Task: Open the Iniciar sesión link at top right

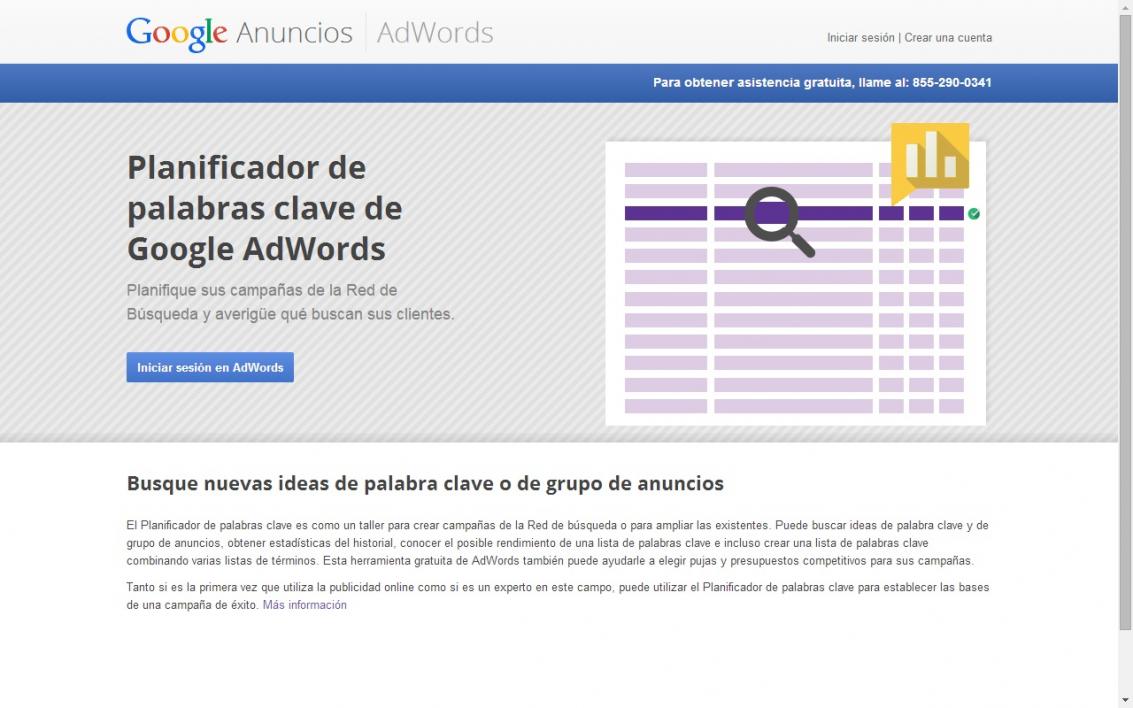Action: click(x=860, y=38)
